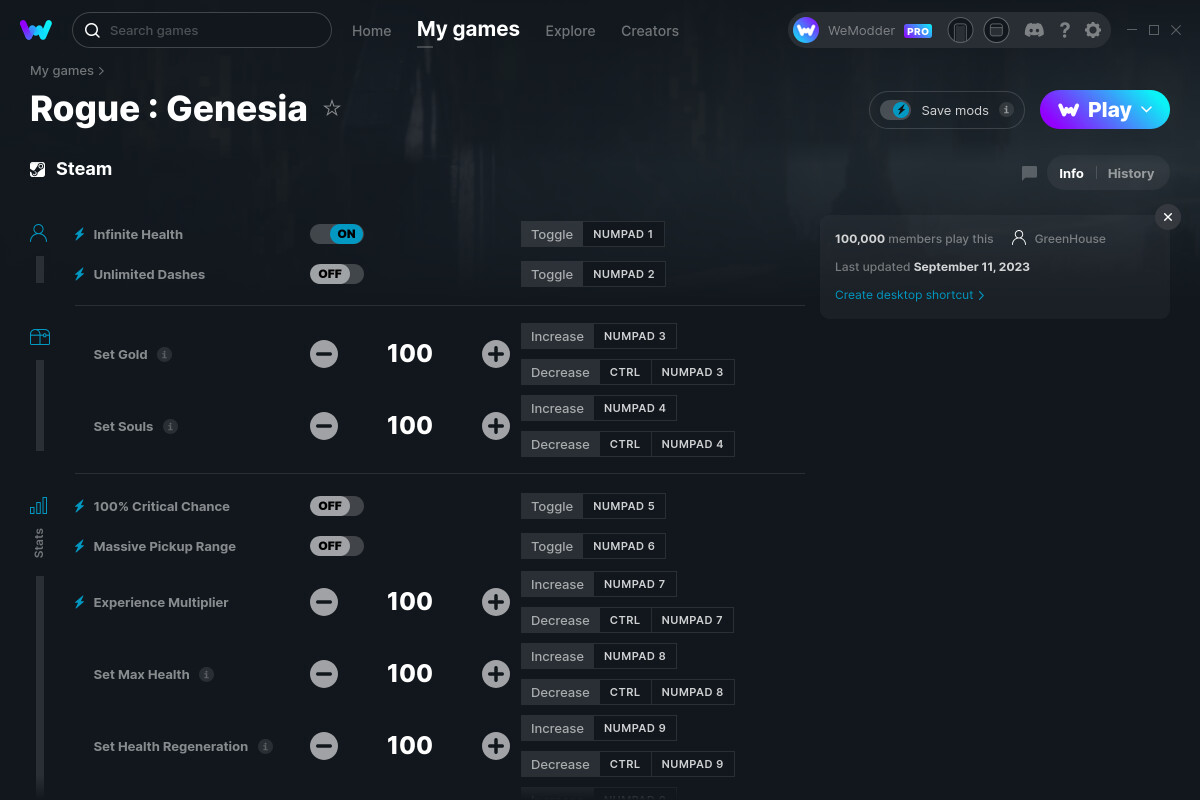Toggle Infinite Health off
This screenshot has height=800, width=1200.
[x=337, y=233]
